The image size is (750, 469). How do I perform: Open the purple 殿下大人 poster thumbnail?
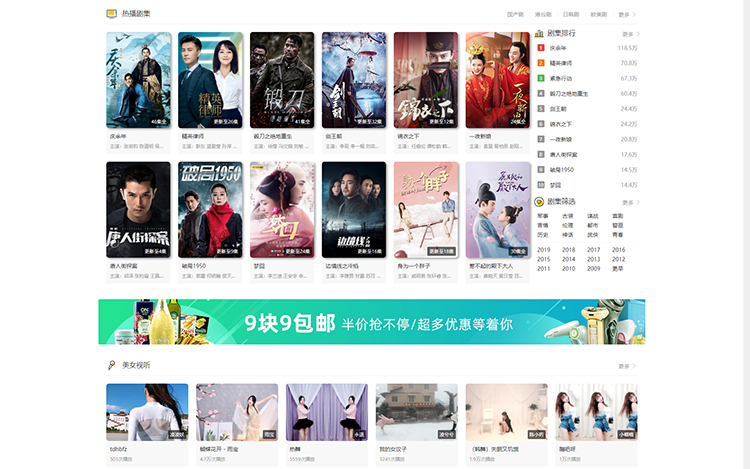498,209
